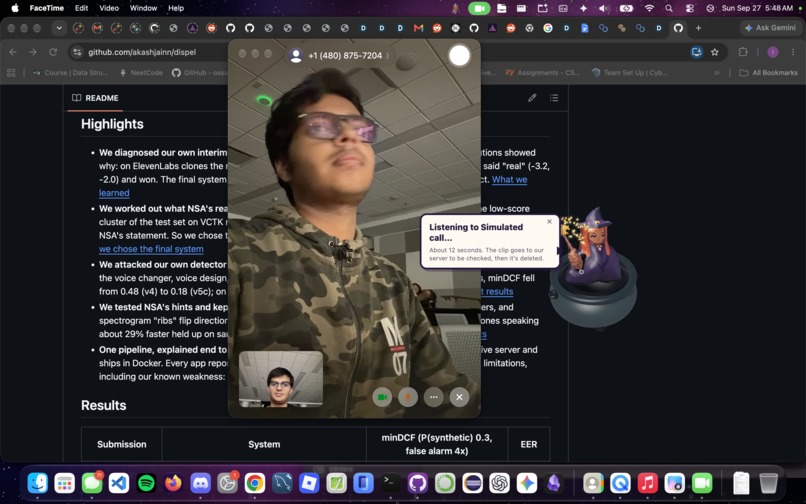Click the green FaceTime camera status indicator
806x504 pixels.
[x=479, y=8]
